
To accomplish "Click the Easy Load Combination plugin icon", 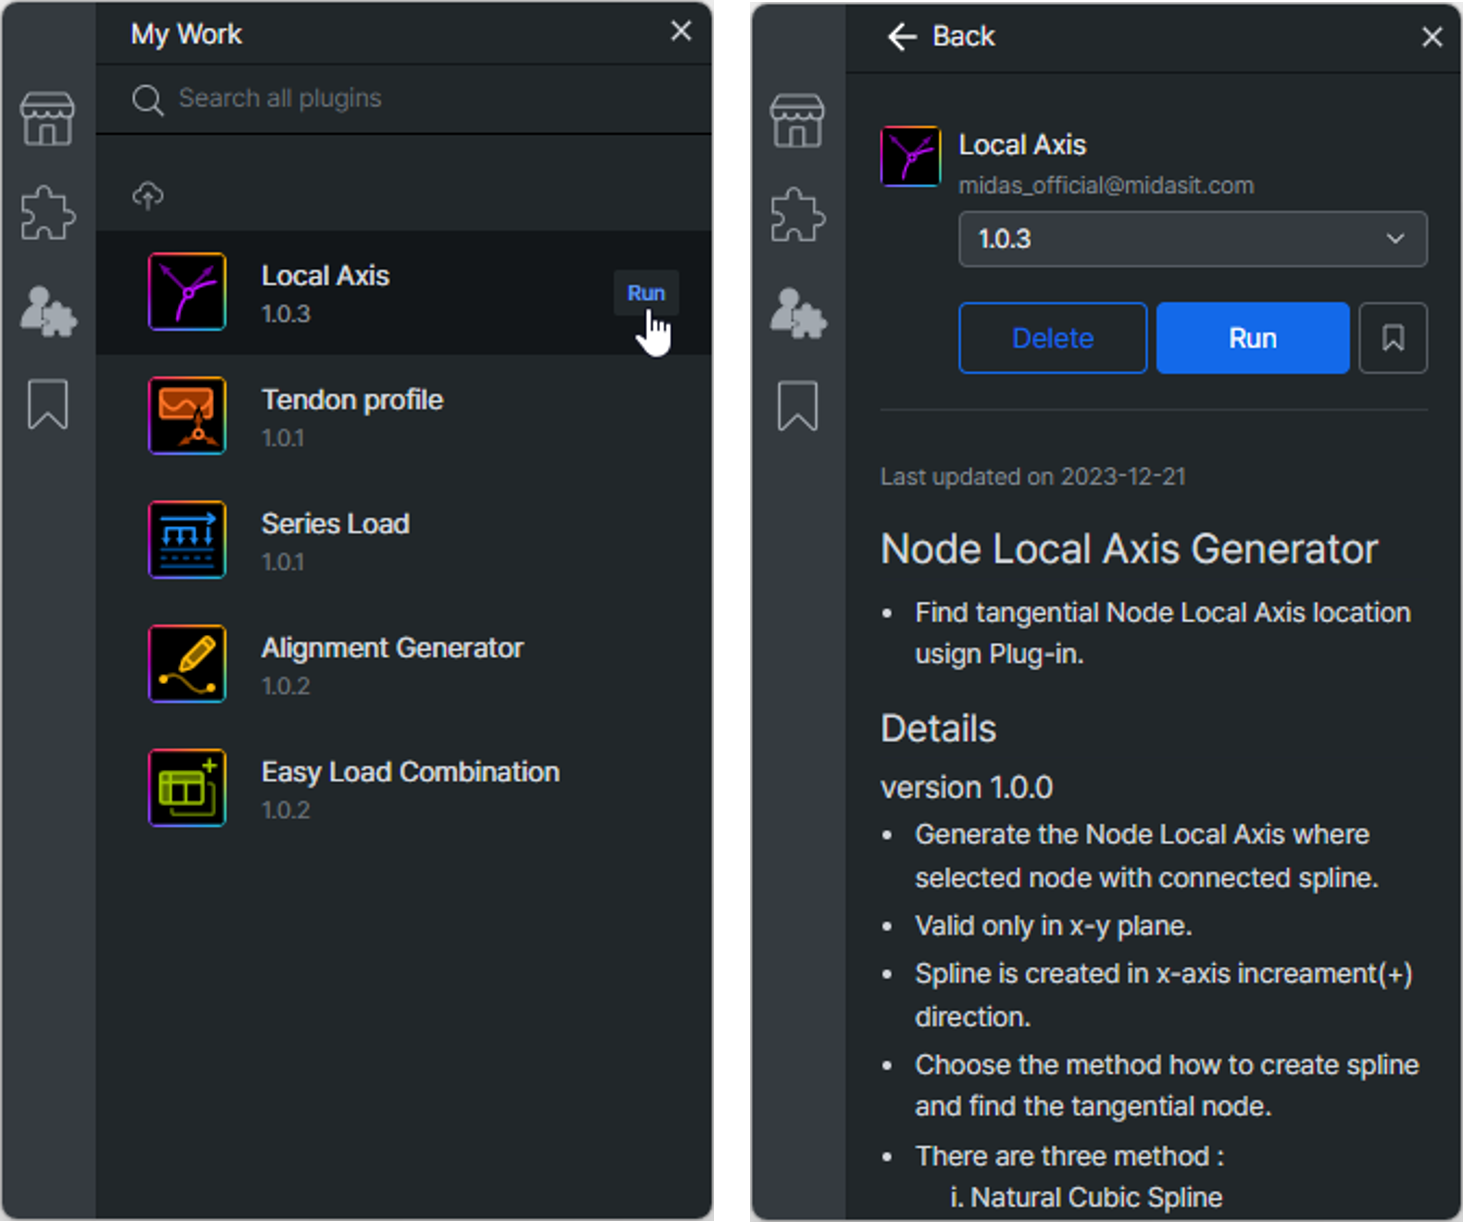I will 187,788.
